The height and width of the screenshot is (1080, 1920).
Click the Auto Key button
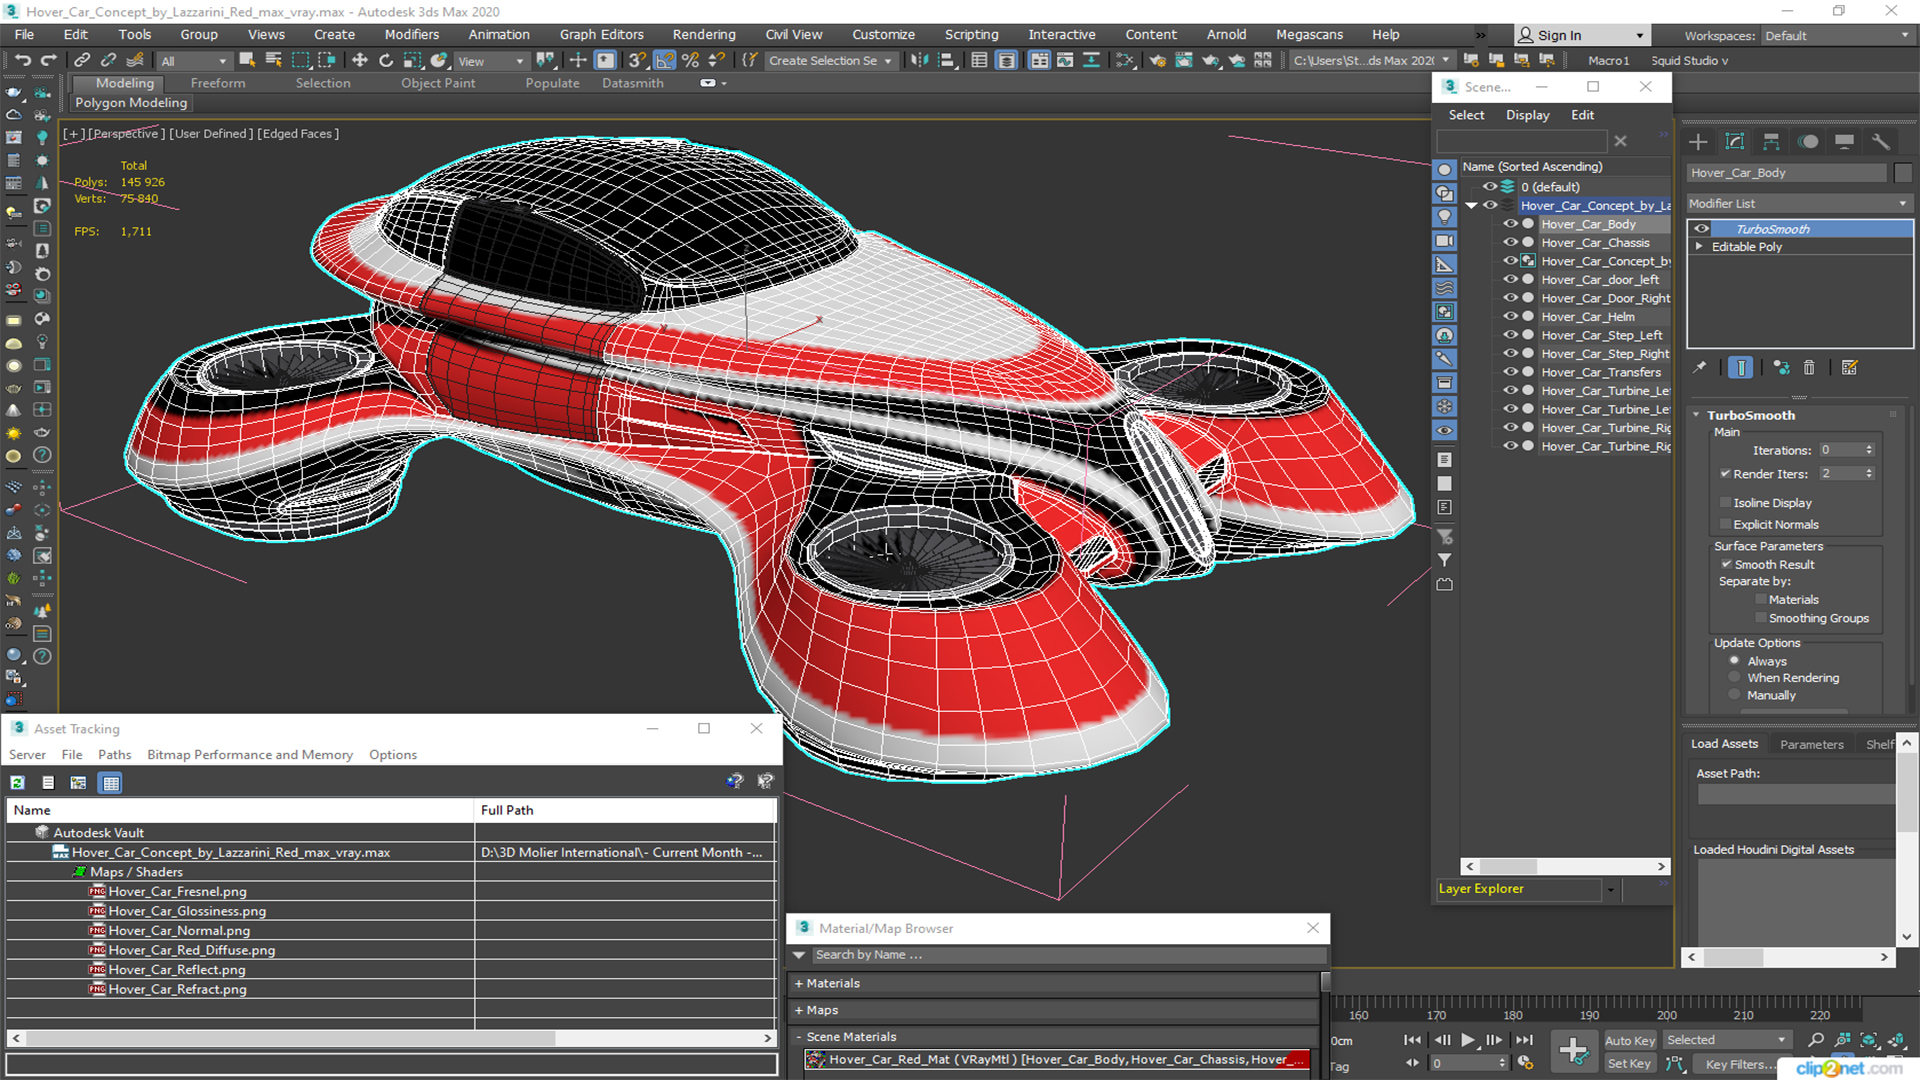tap(1630, 1041)
